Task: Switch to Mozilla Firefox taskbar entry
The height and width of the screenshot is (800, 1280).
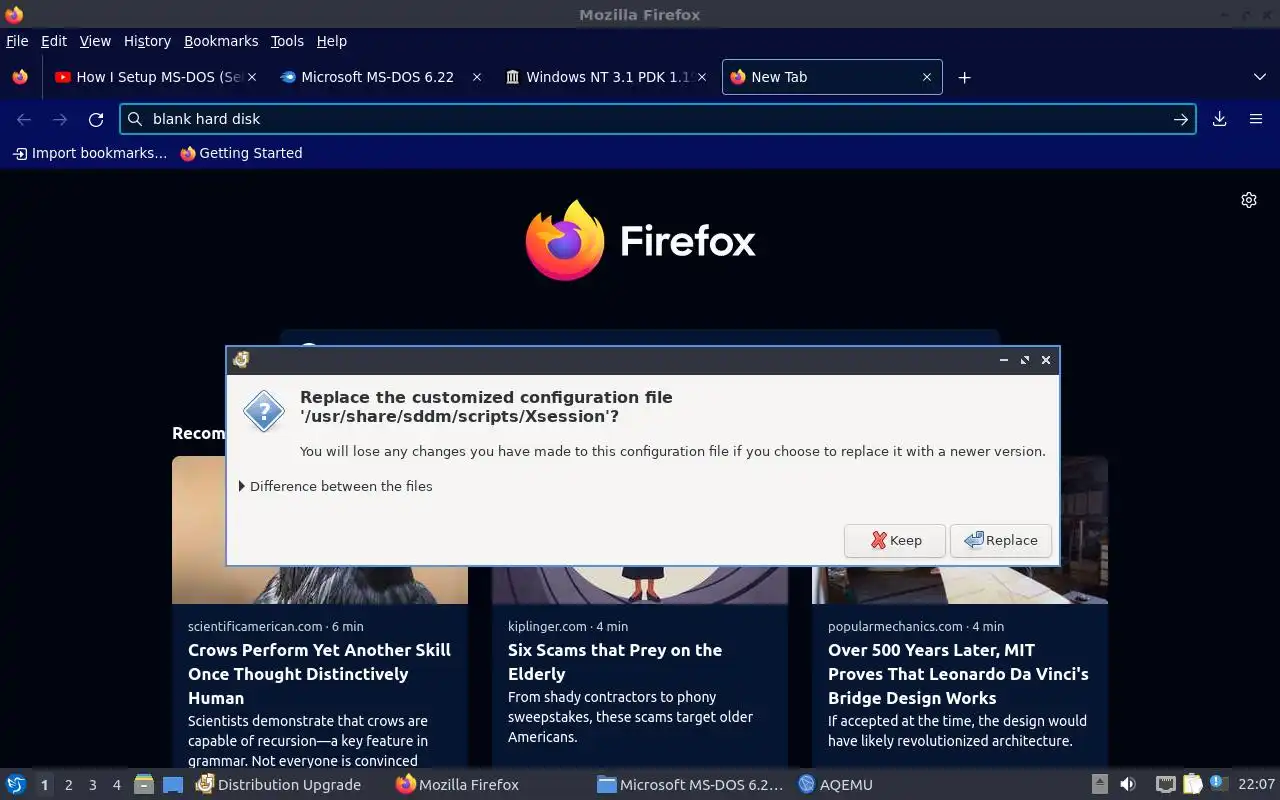Action: [x=458, y=785]
